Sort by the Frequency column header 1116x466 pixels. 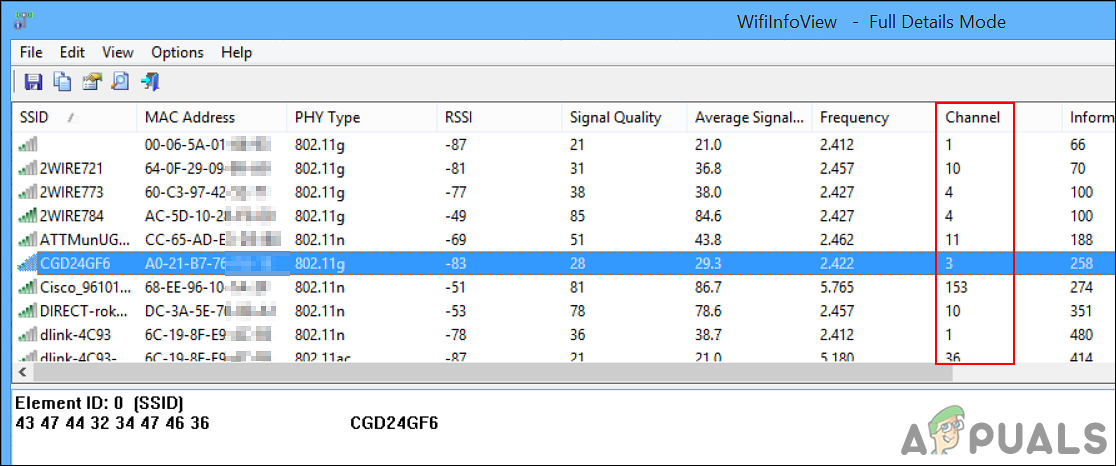(x=874, y=117)
